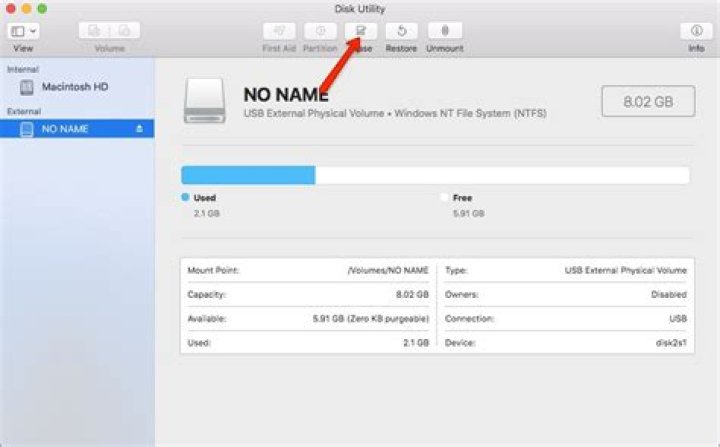The image size is (720, 447).
Task: Minimize the Disk Utility window
Action: point(26,9)
